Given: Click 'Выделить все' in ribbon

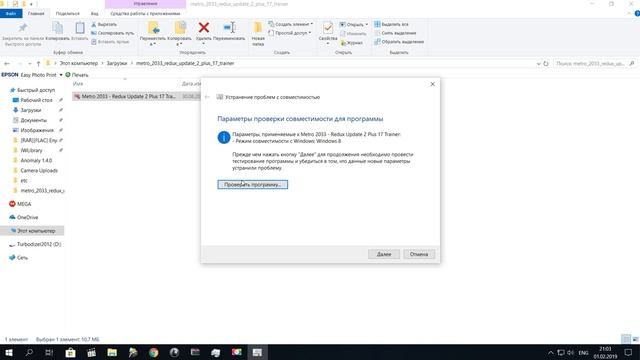Looking at the screenshot, I should [391, 24].
